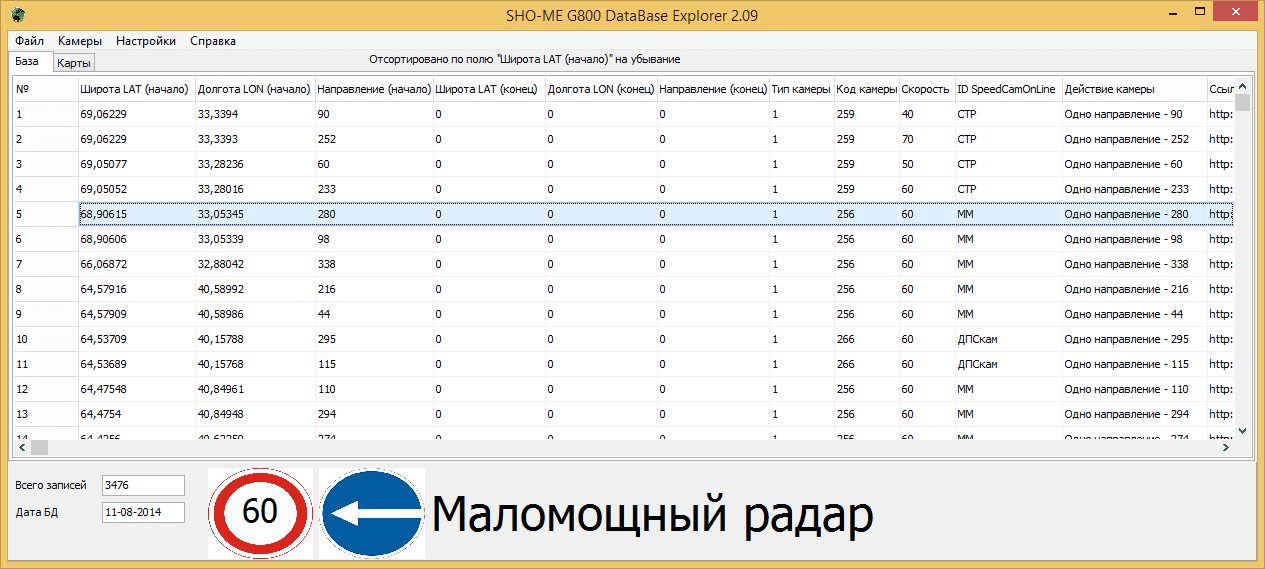Select latitude cell 64,53709
The height and width of the screenshot is (569, 1265).
(137, 339)
